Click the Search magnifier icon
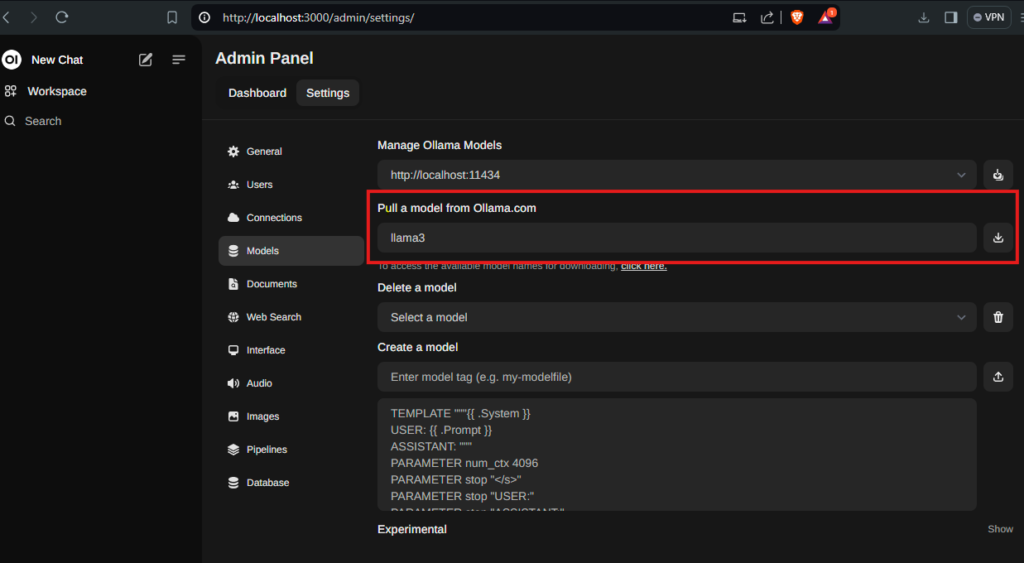The width and height of the screenshot is (1024, 563). 10,121
